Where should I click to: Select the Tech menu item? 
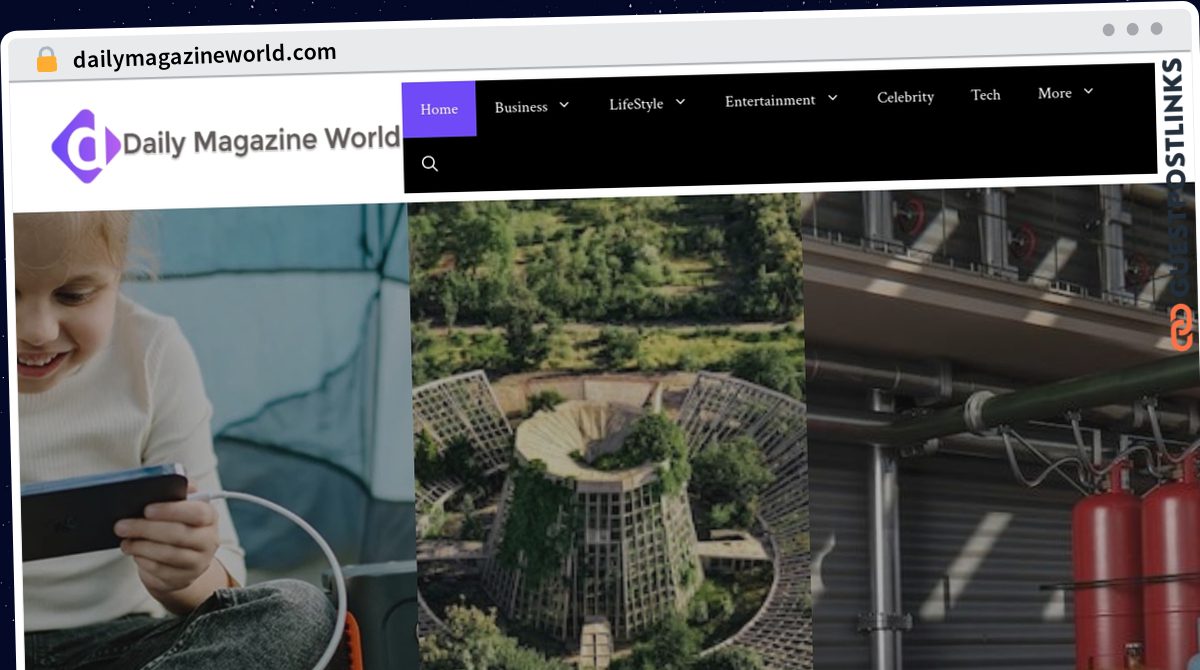click(x=985, y=95)
